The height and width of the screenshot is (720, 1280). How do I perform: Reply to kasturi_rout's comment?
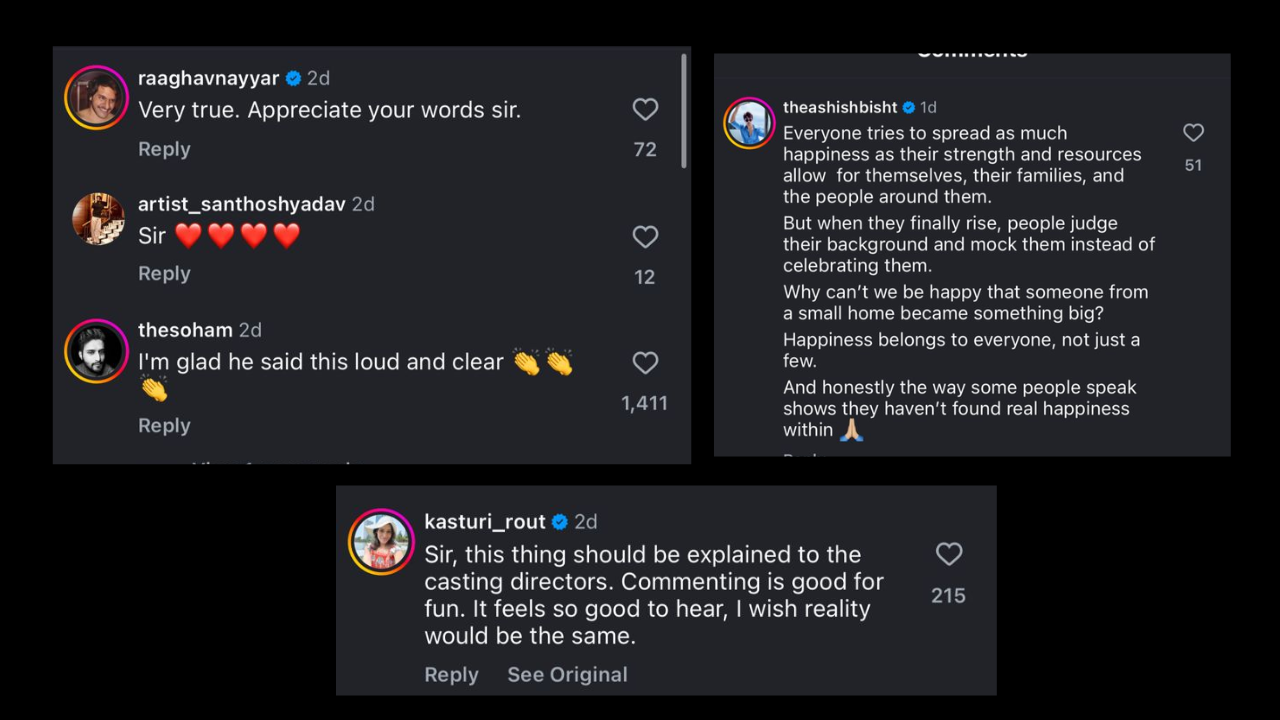tap(451, 675)
